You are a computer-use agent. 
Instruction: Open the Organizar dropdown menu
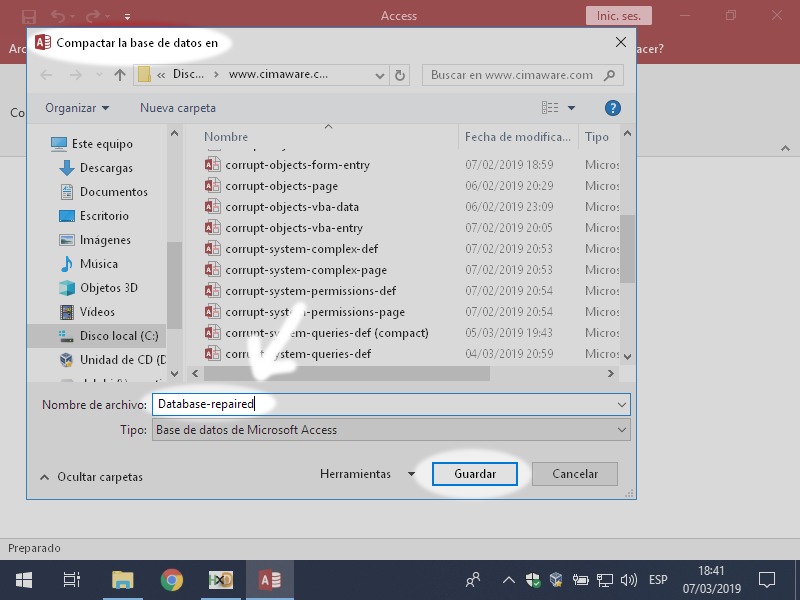(77, 108)
